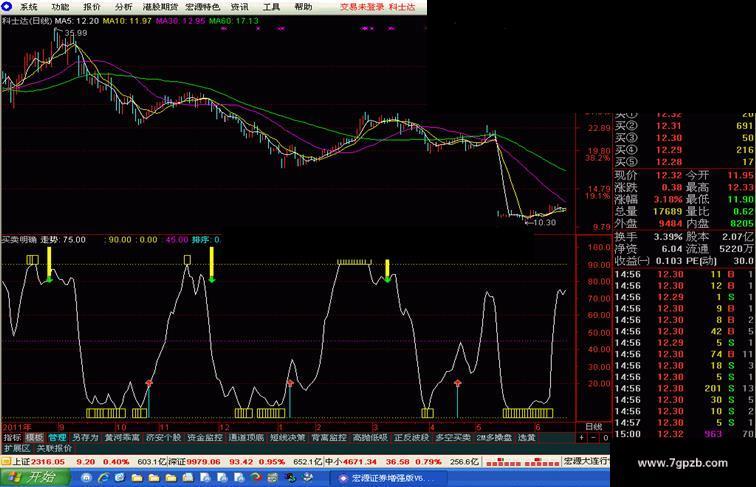Click the 总量 17689 volume value
The image size is (756, 487).
click(x=667, y=212)
